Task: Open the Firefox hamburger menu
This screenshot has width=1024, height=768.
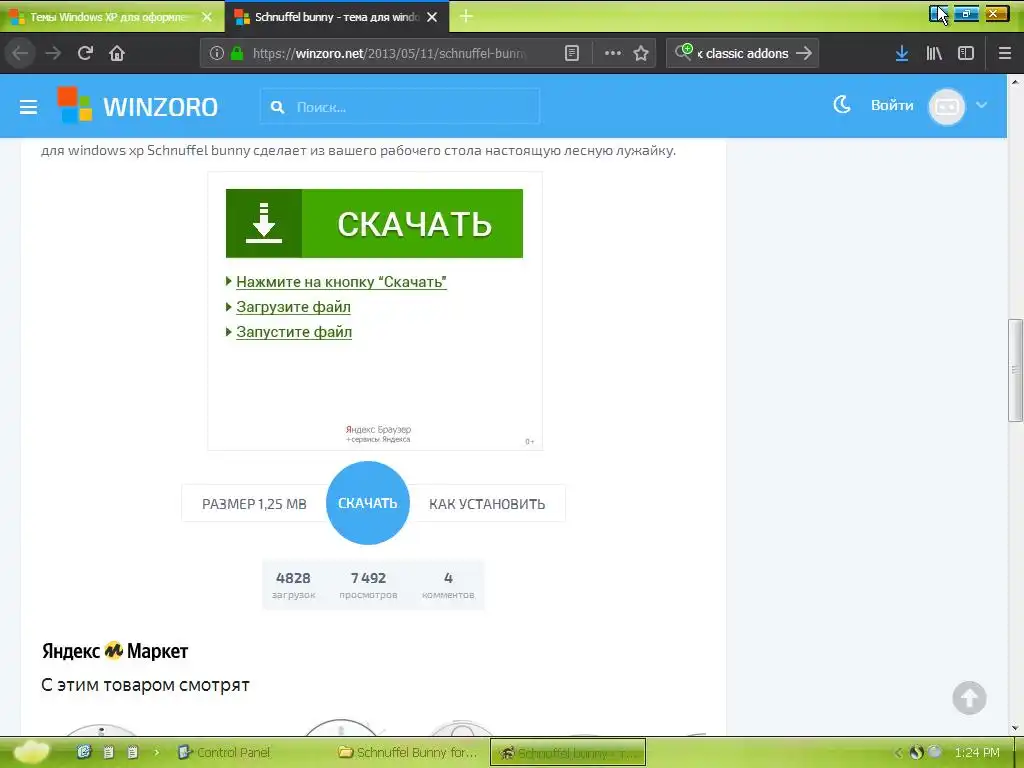Action: [1005, 53]
